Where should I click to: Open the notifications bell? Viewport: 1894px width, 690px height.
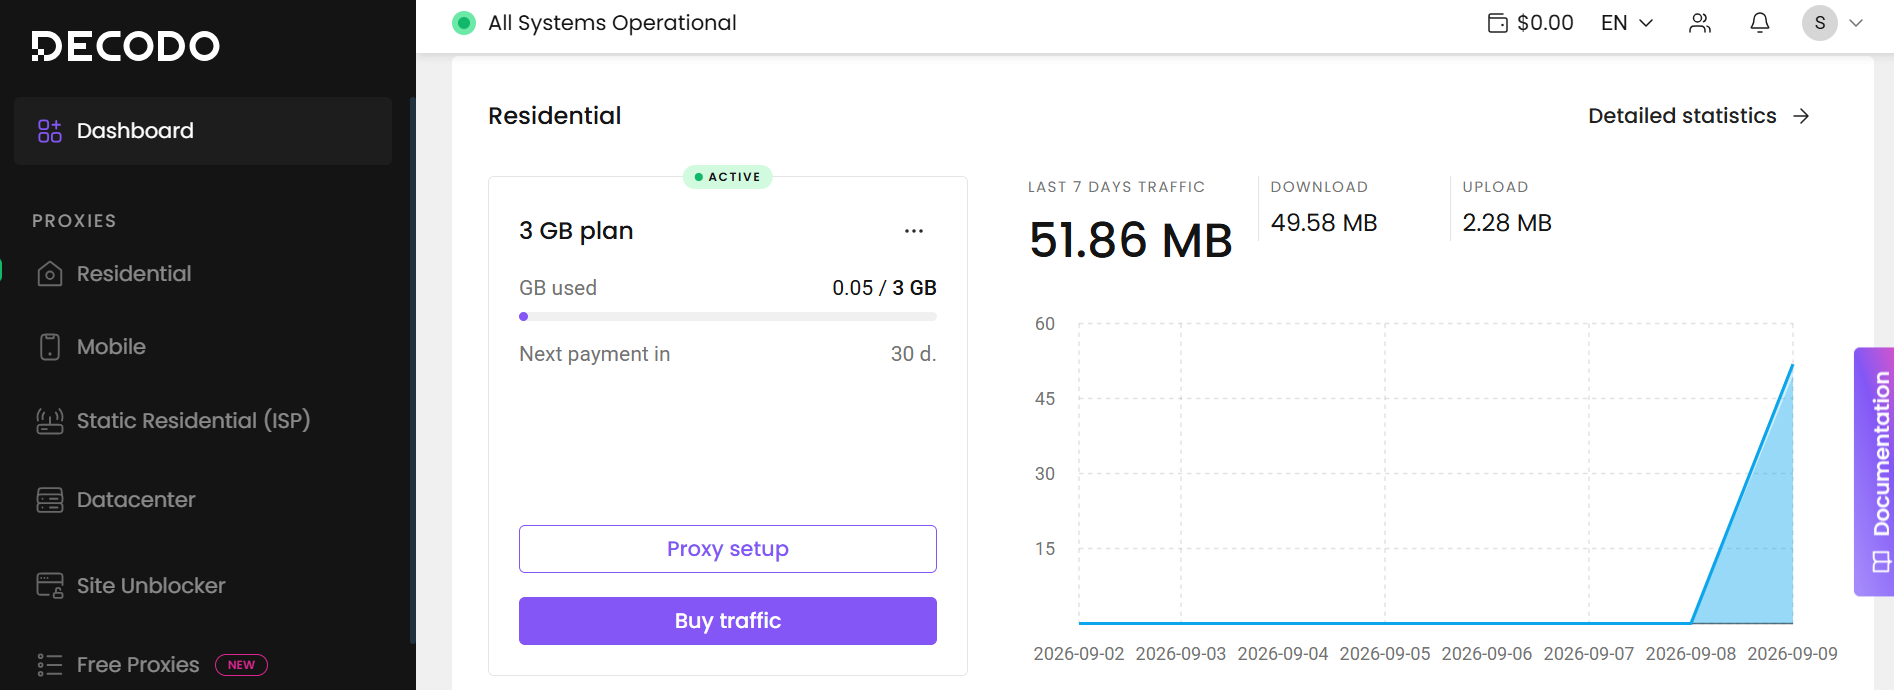pyautogui.click(x=1760, y=23)
